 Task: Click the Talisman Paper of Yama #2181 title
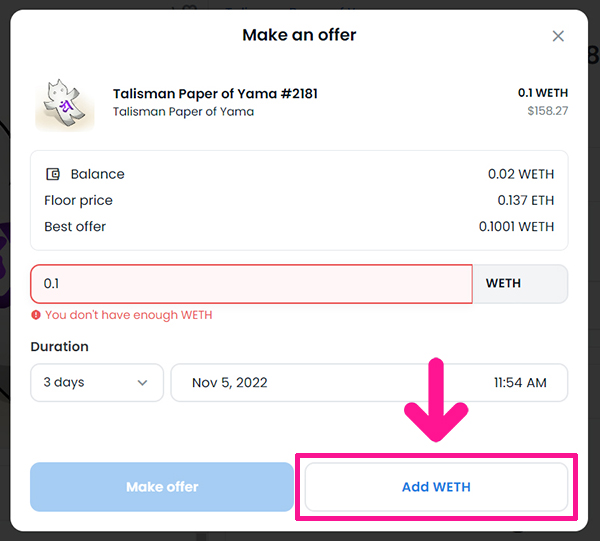click(215, 93)
